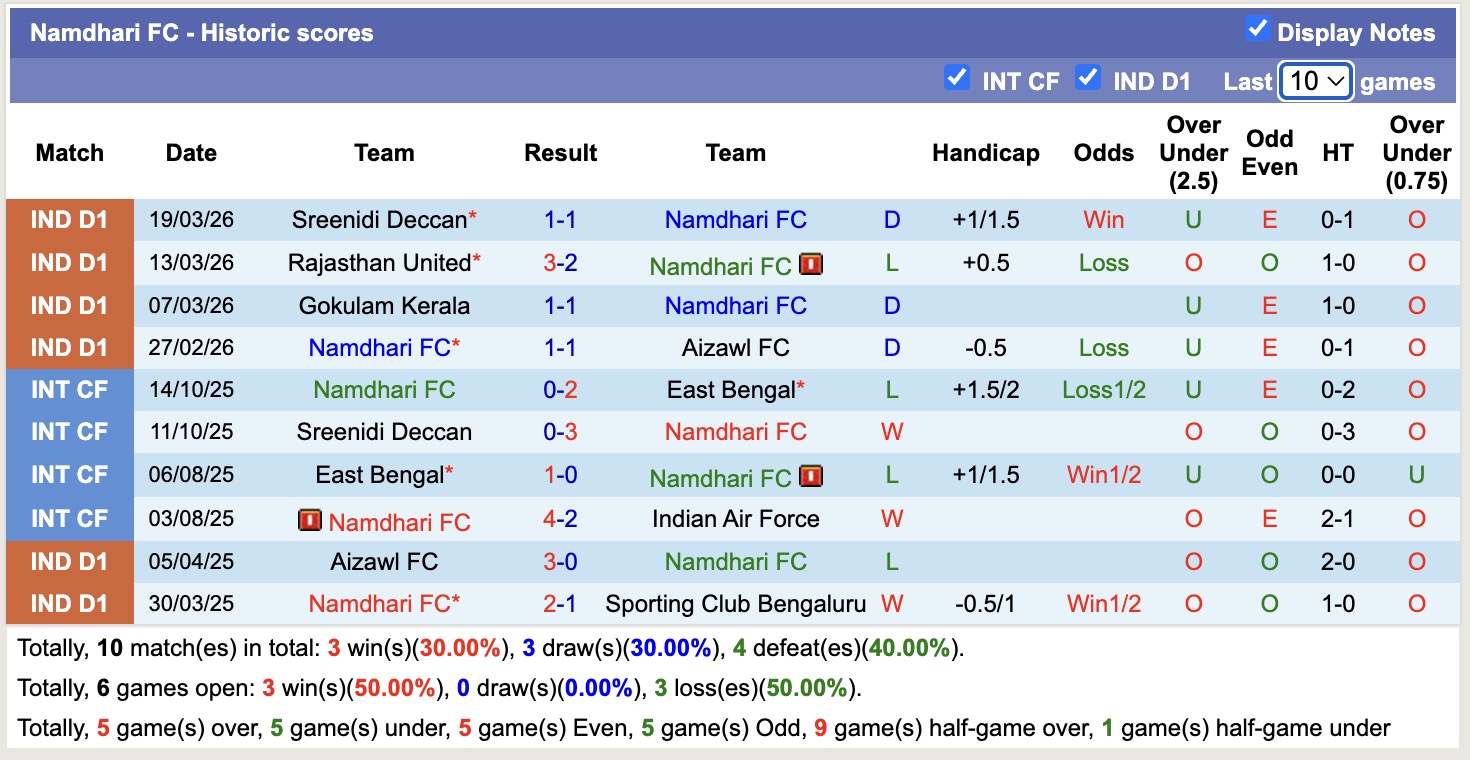Disable the IND D1 filter checkbox

pyautogui.click(x=1087, y=77)
